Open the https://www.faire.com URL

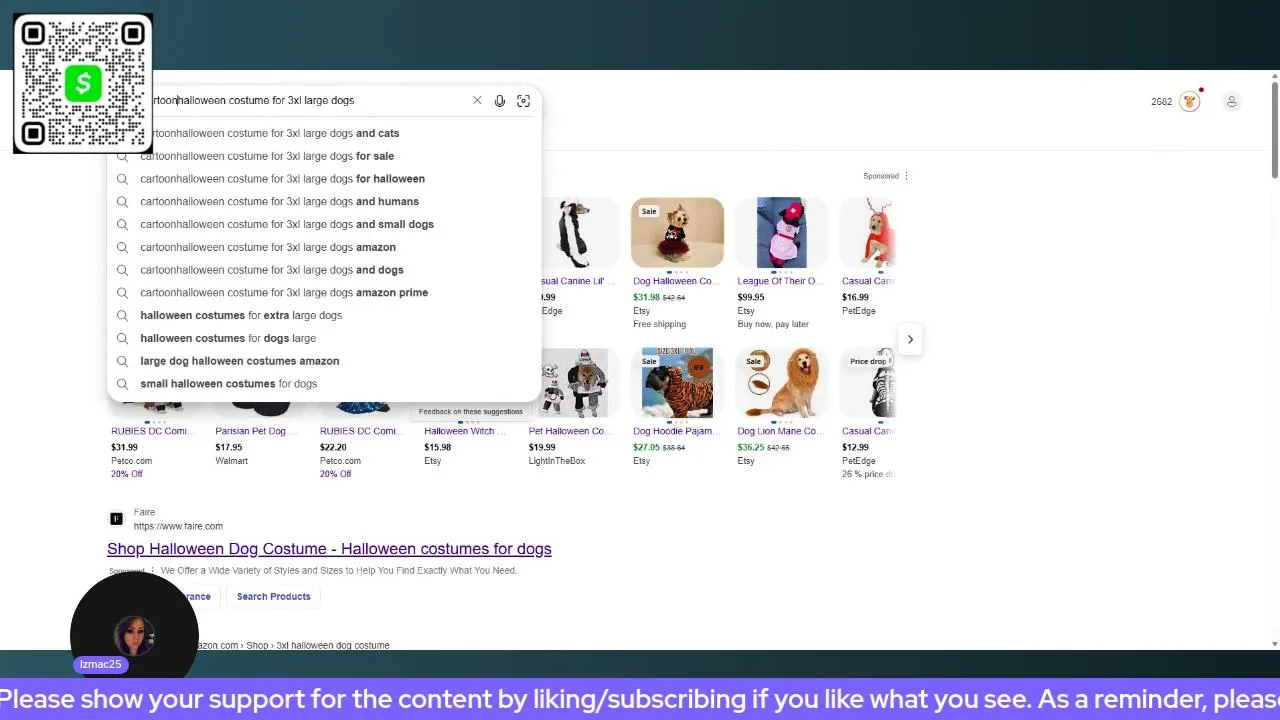(x=178, y=526)
